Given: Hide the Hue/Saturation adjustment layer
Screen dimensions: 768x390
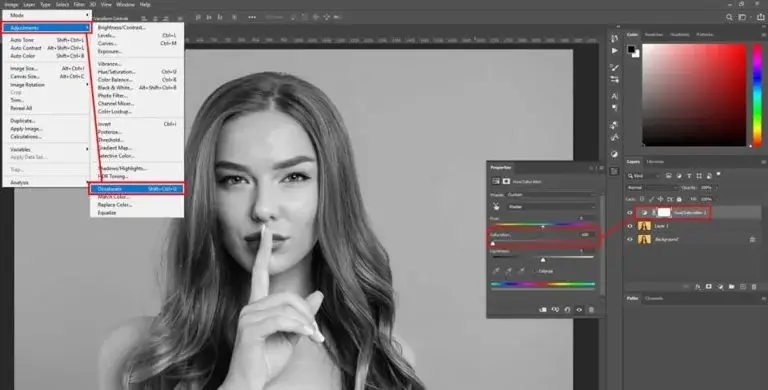Looking at the screenshot, I should point(630,213).
